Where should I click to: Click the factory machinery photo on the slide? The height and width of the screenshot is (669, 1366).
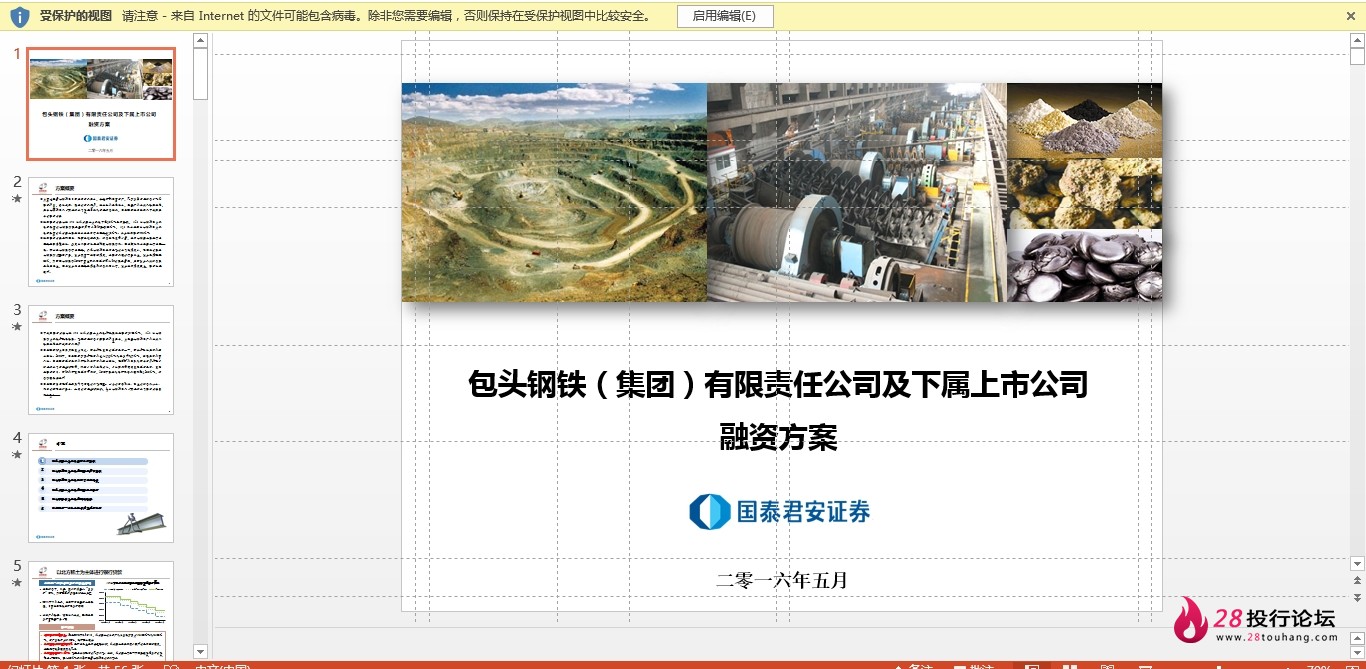[857, 192]
